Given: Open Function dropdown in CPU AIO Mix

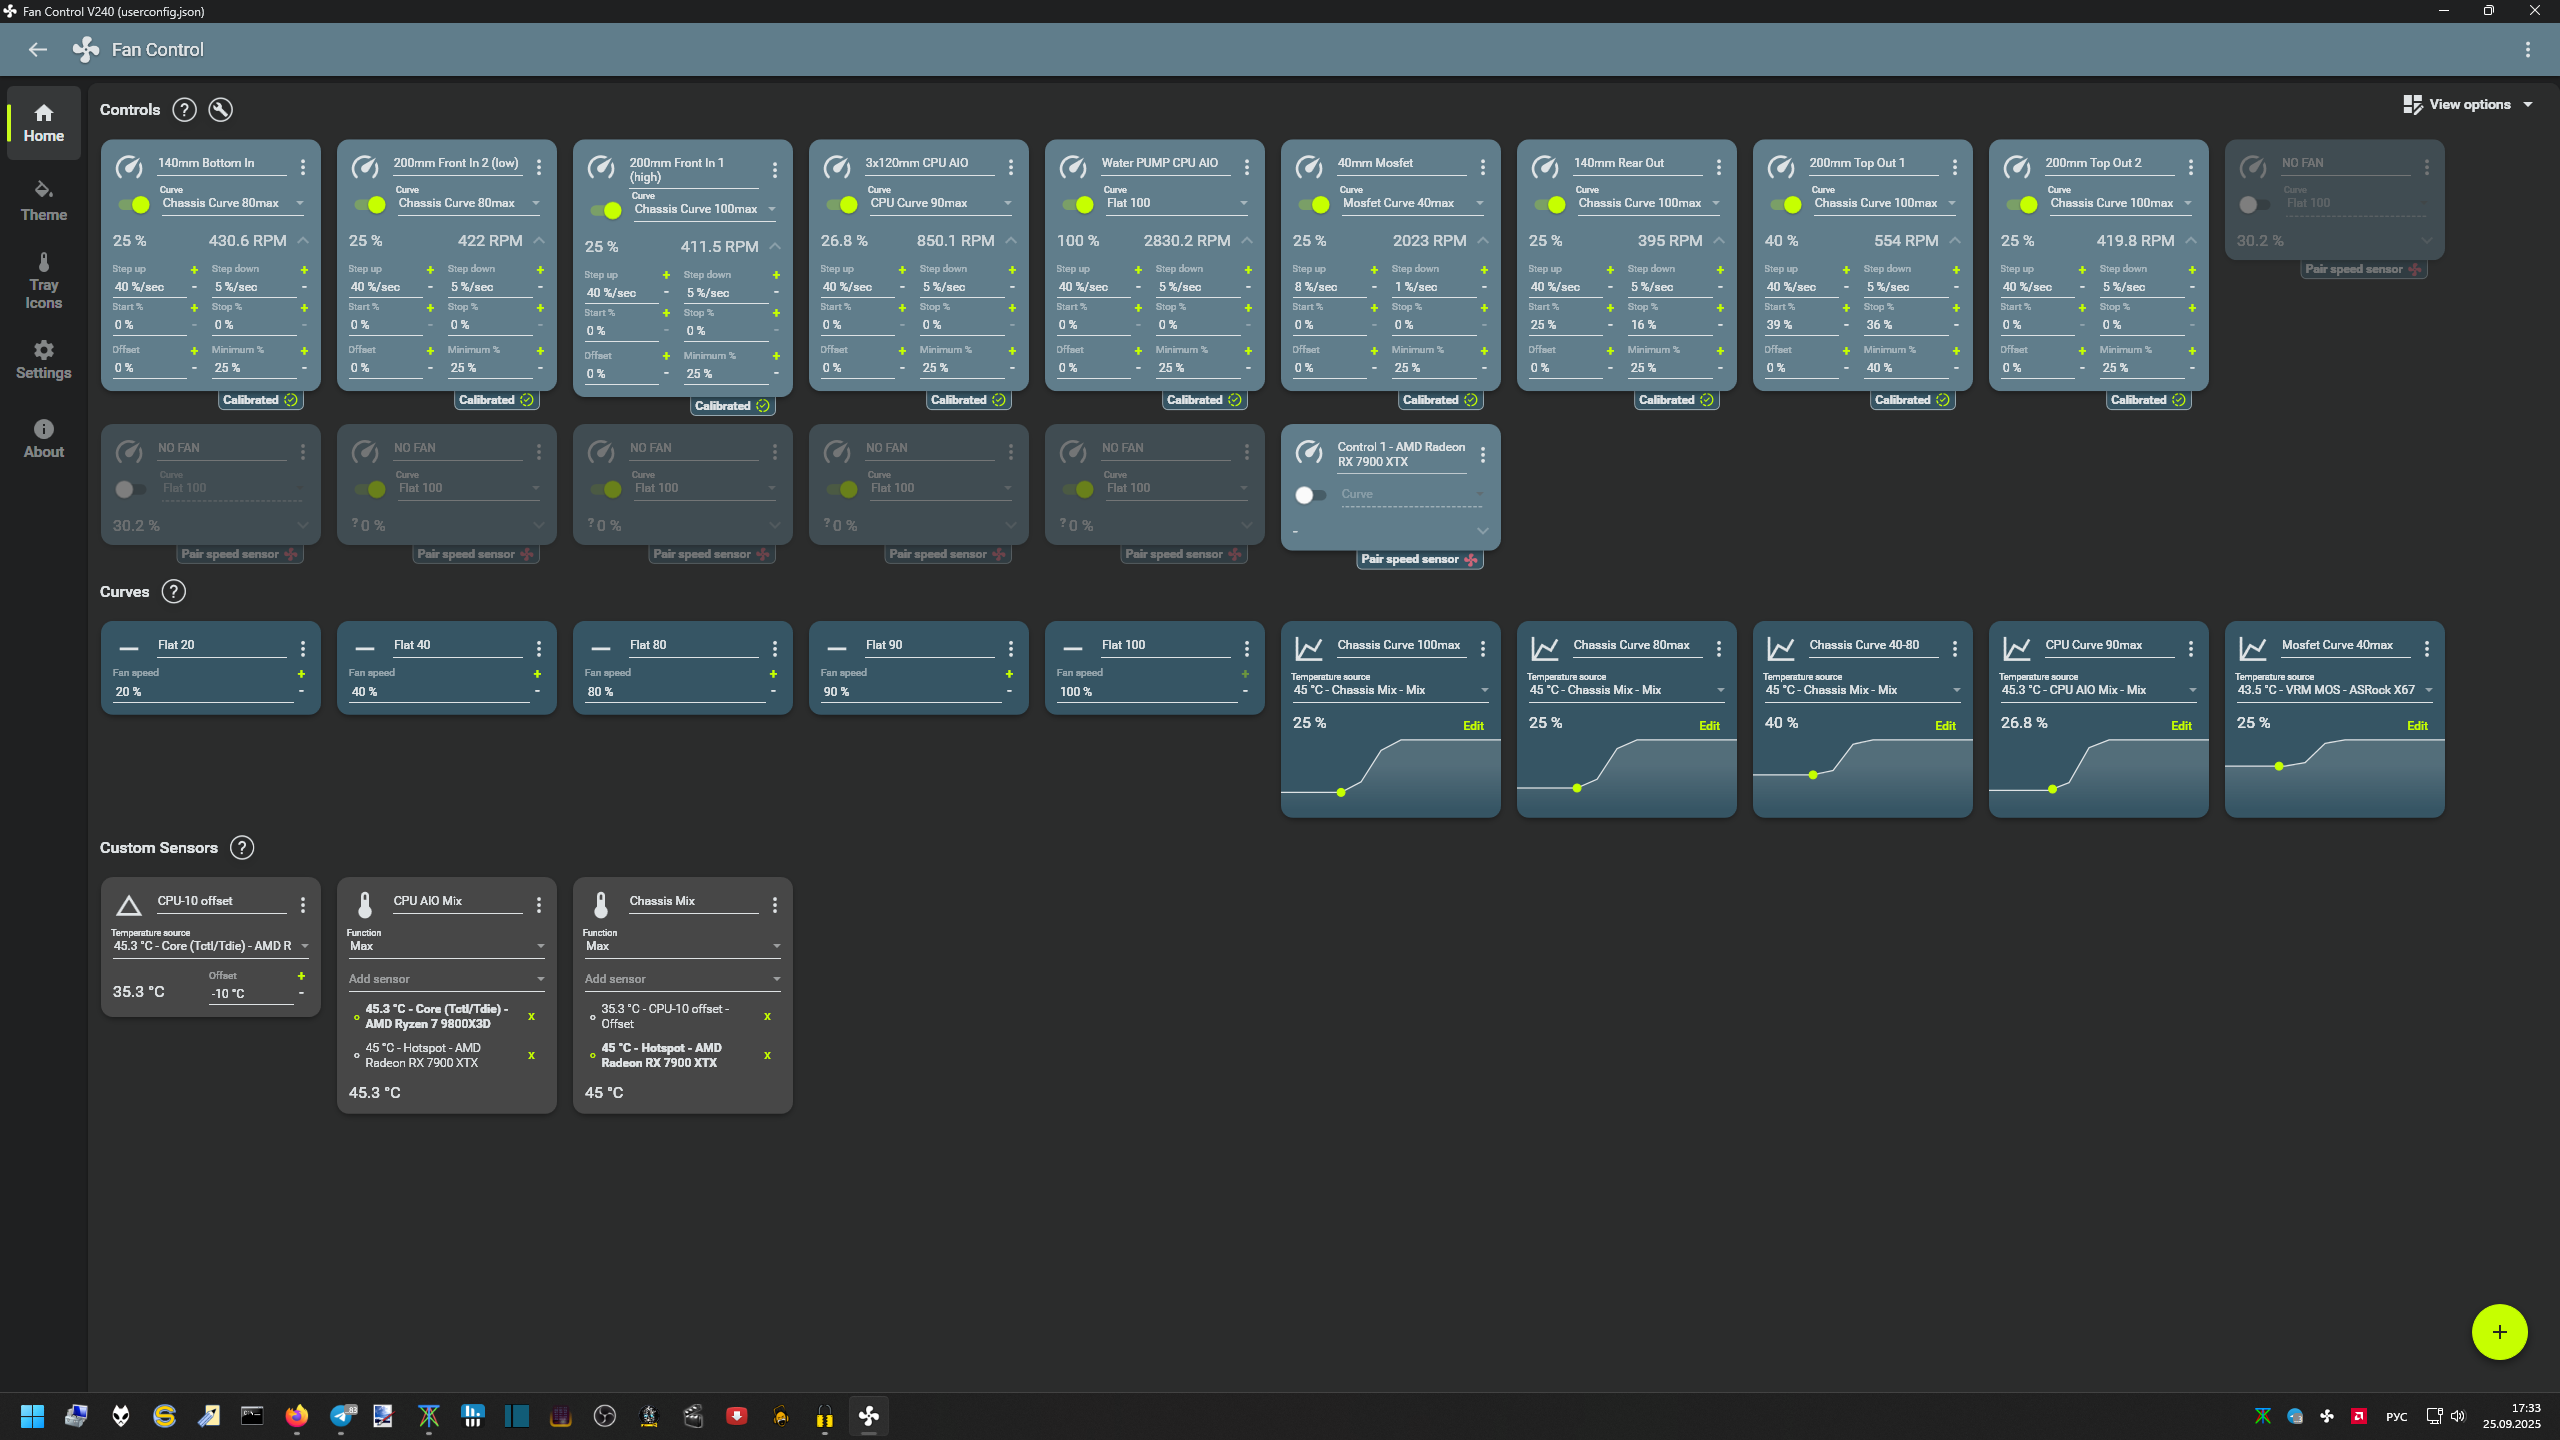Looking at the screenshot, I should coord(540,946).
